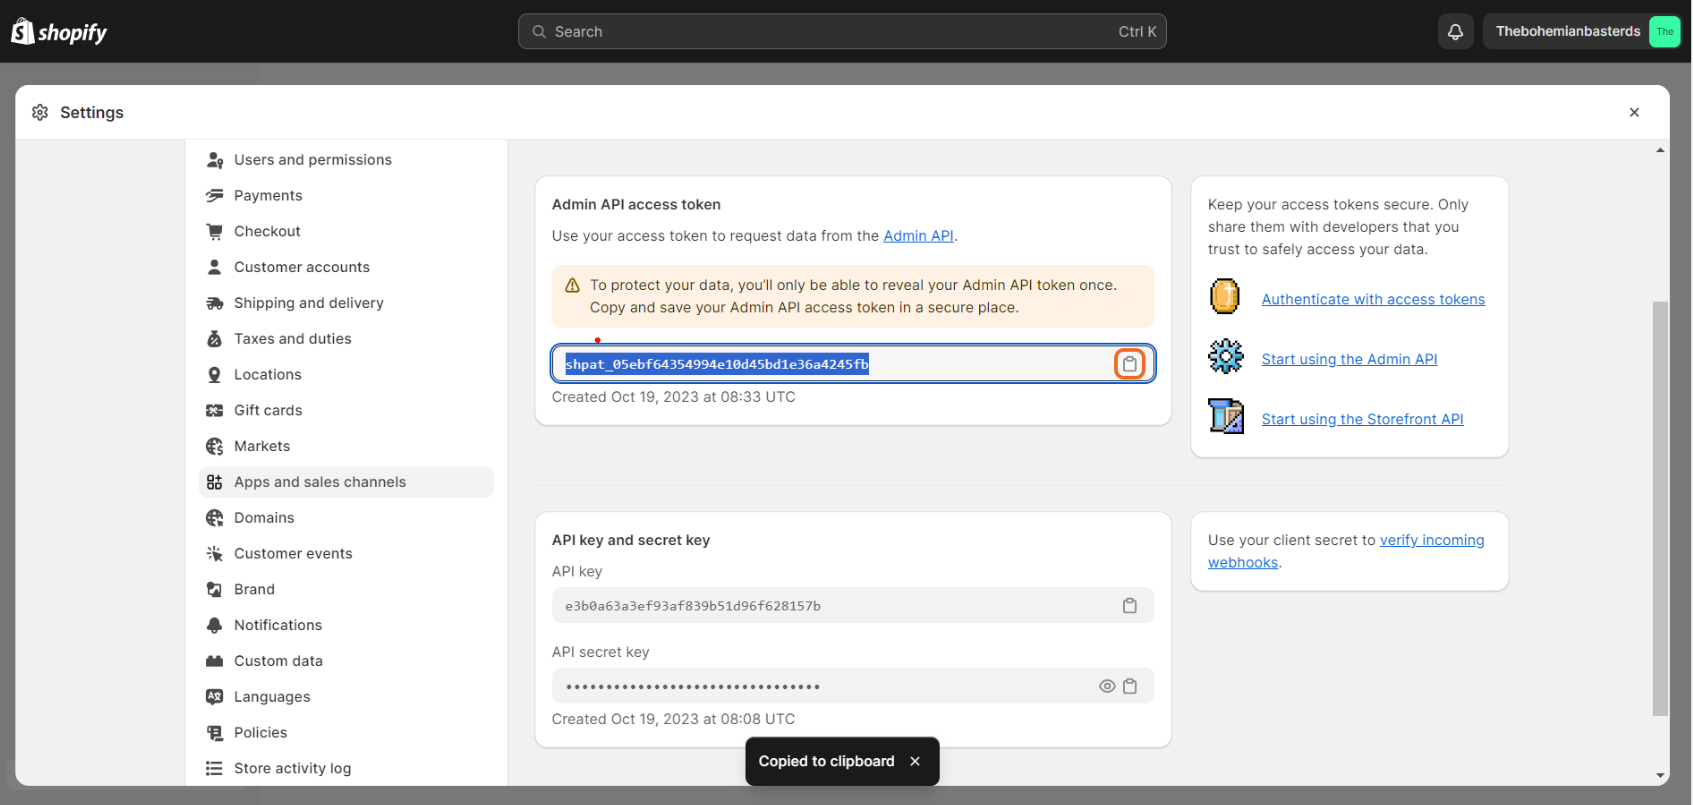1693x805 pixels.
Task: Open Start using the Admin API link
Action: tap(1349, 359)
